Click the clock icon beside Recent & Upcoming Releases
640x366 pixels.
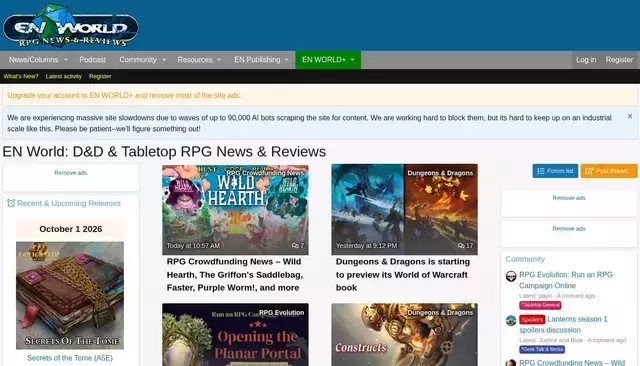pos(11,203)
